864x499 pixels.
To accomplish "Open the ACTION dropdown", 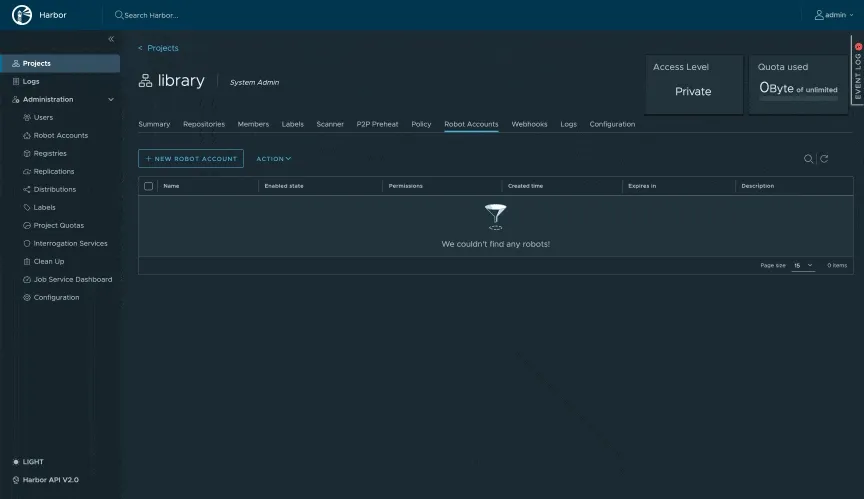I will pyautogui.click(x=273, y=159).
